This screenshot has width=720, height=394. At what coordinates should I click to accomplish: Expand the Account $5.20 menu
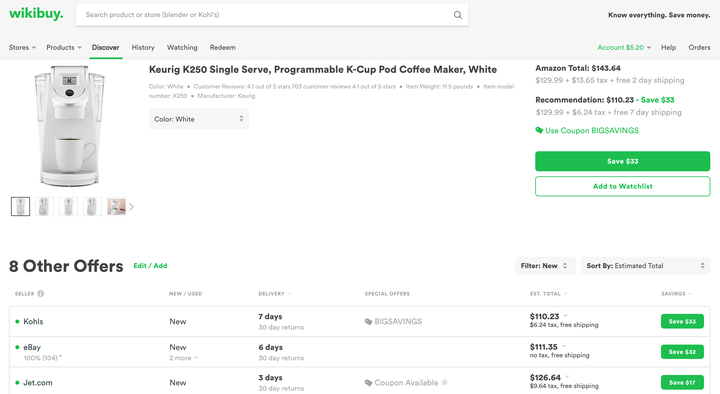click(624, 47)
